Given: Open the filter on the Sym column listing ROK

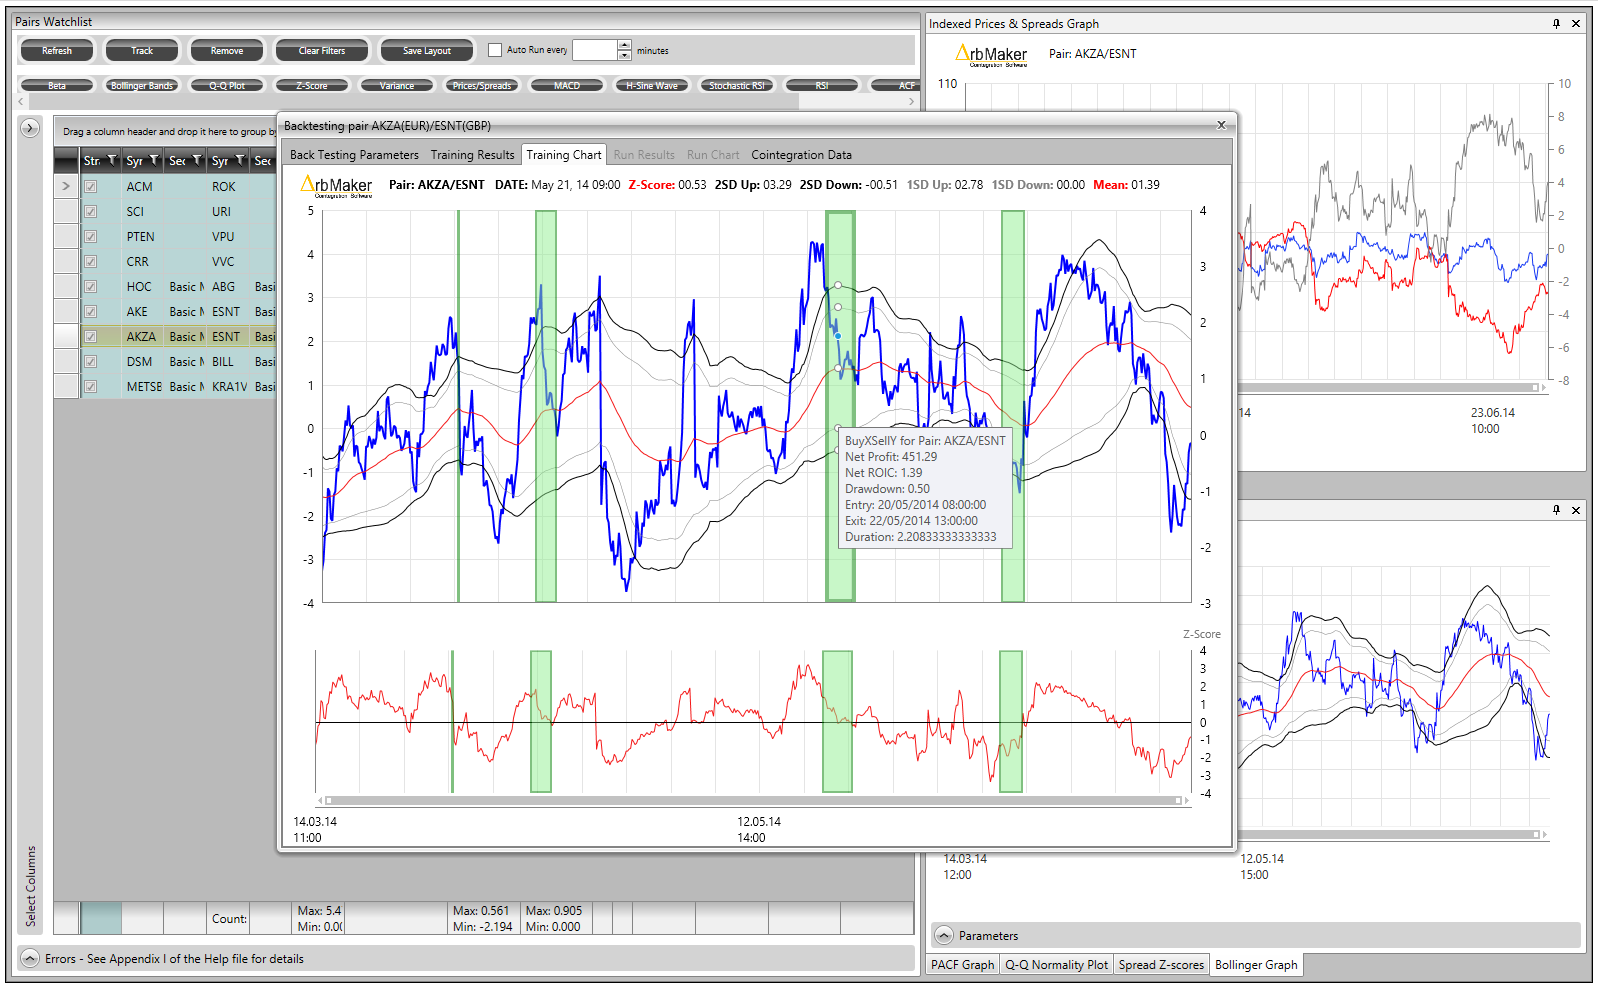Looking at the screenshot, I should click(240, 160).
